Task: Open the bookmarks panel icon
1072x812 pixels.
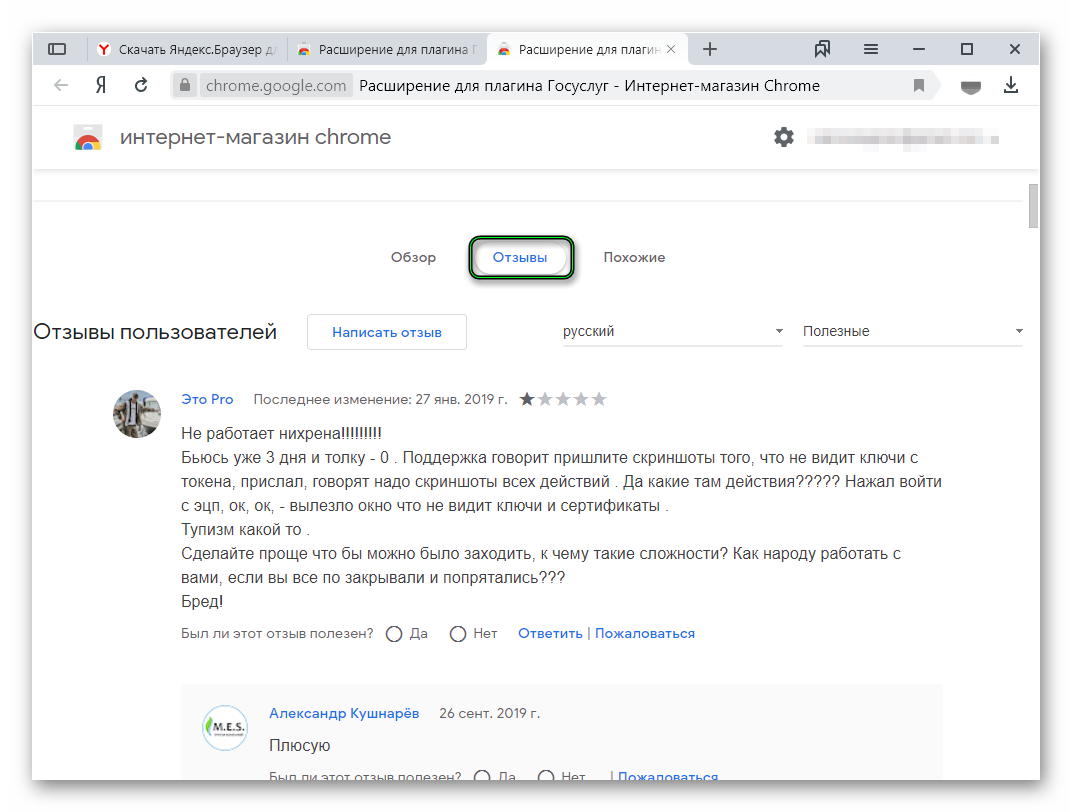Action: point(823,48)
